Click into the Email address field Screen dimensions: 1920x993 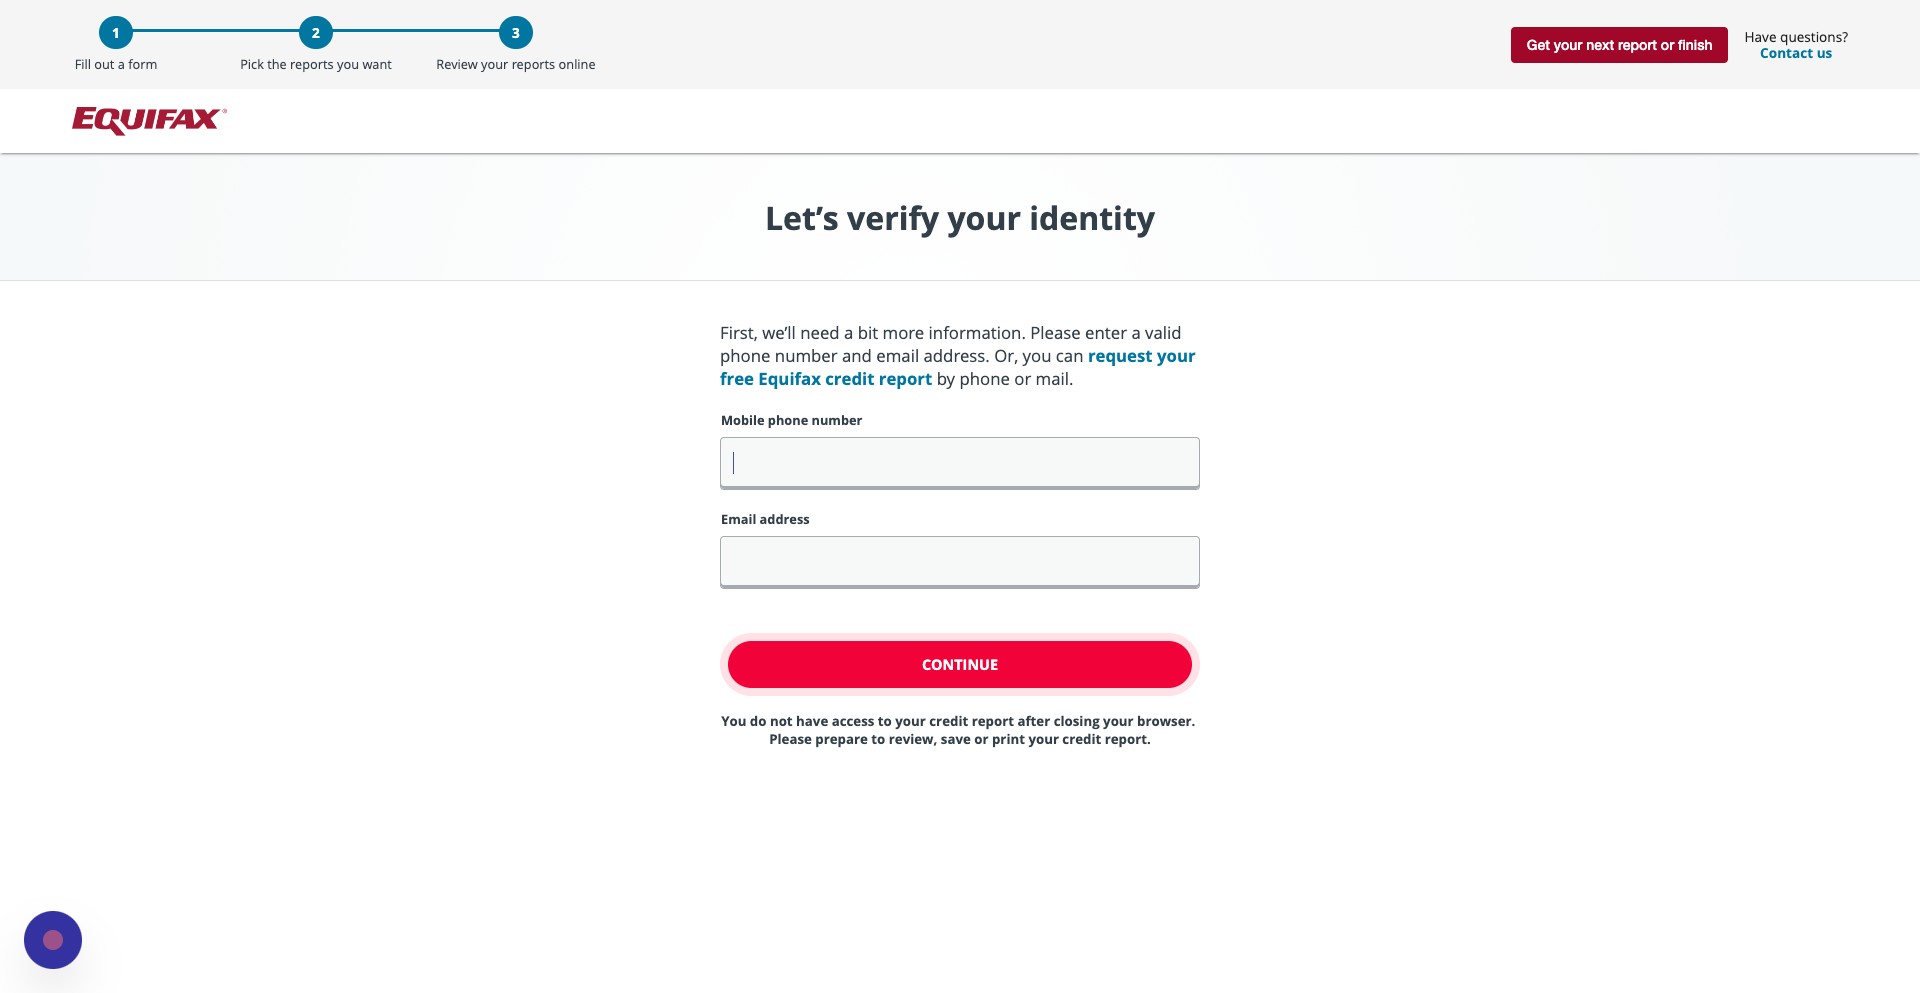point(960,562)
